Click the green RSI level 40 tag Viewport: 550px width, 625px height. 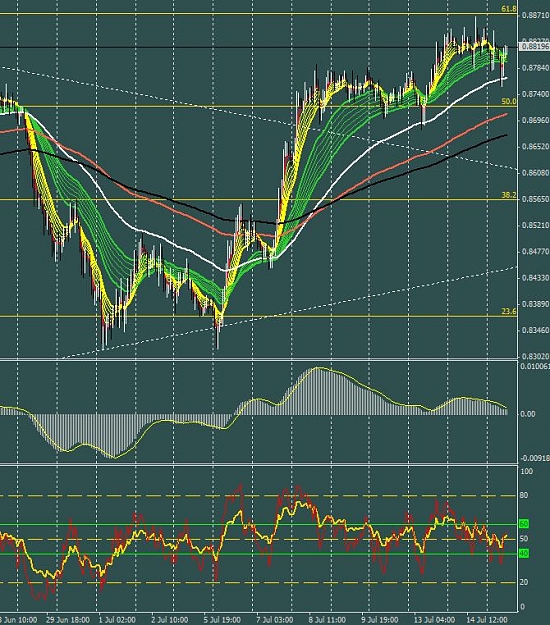pyautogui.click(x=524, y=553)
